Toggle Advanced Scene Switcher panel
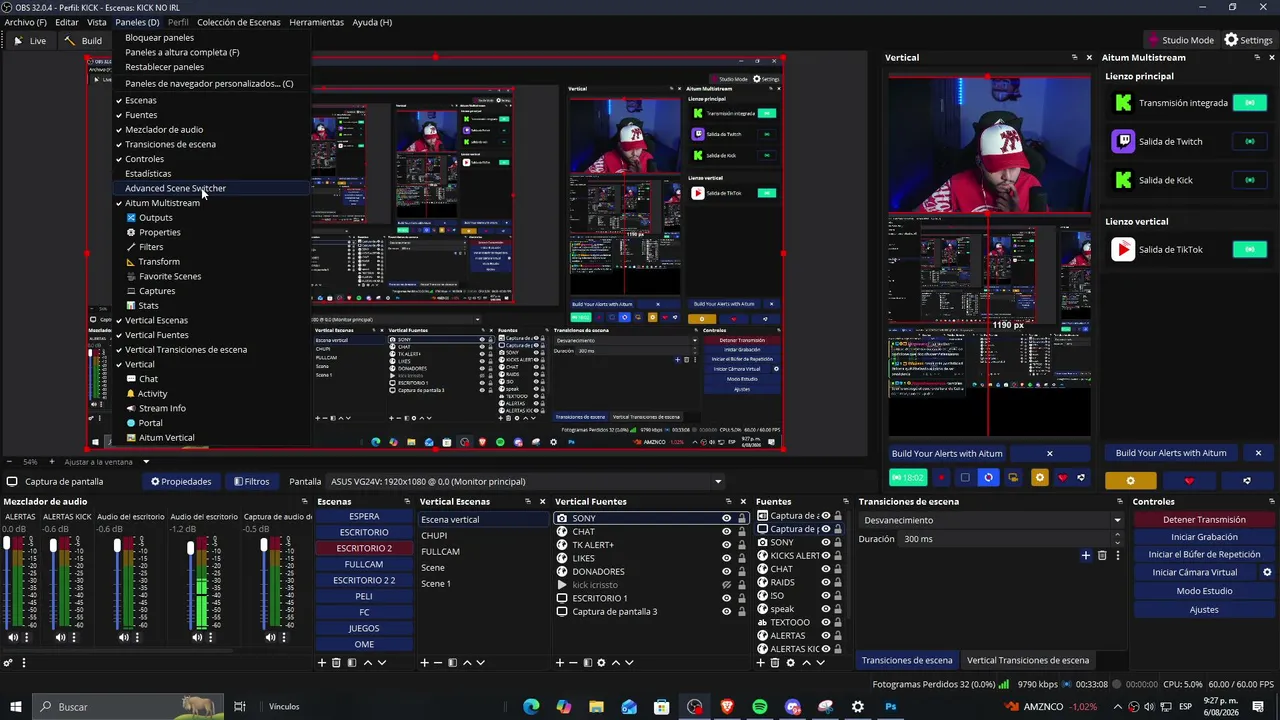This screenshot has width=1280, height=720. [175, 188]
